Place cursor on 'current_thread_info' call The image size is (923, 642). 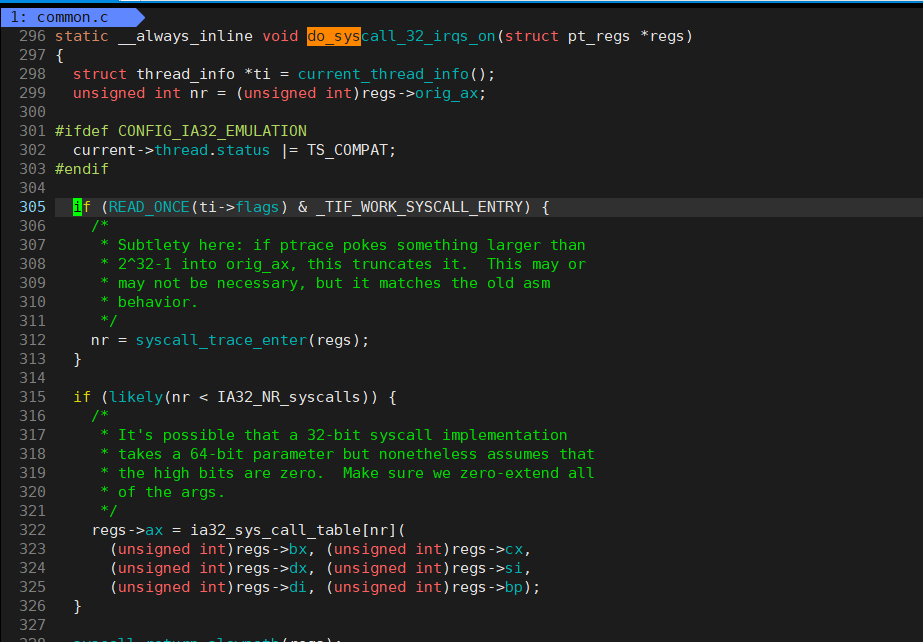[383, 74]
